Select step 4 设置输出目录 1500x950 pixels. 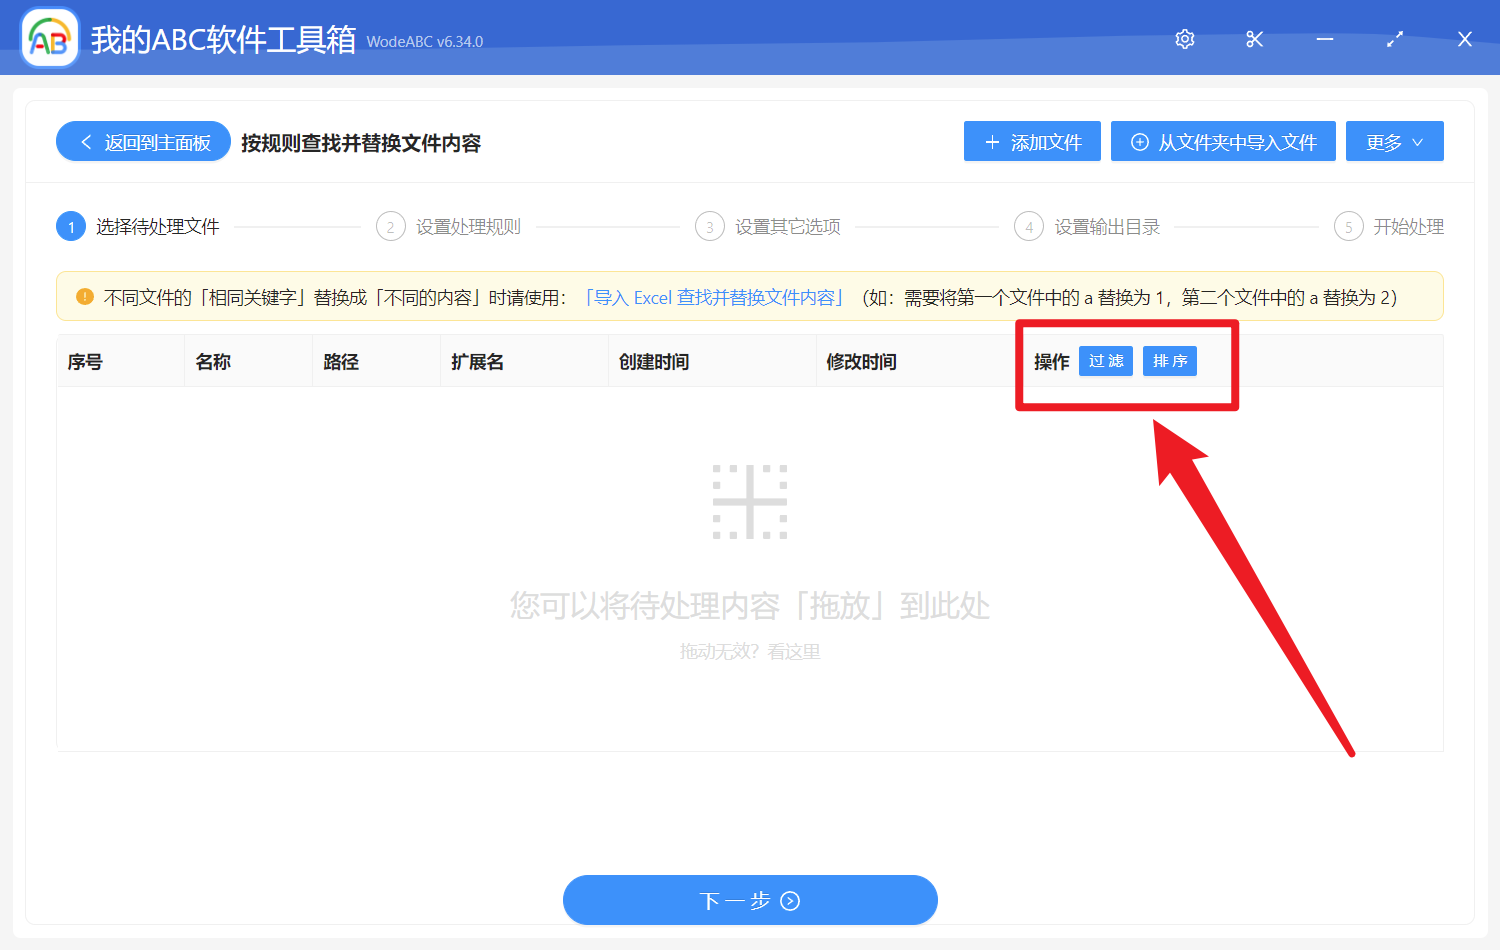[1087, 227]
